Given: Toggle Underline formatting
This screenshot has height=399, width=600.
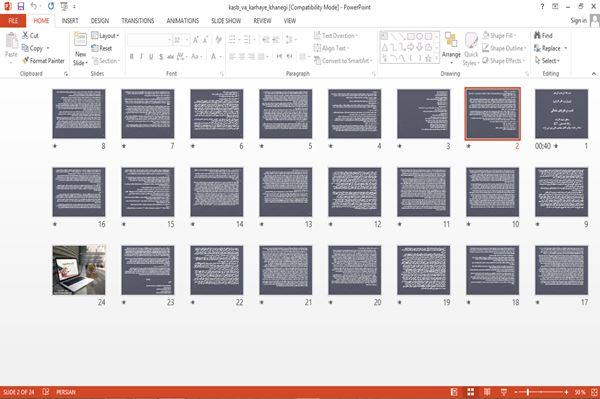Looking at the screenshot, I should 151,57.
